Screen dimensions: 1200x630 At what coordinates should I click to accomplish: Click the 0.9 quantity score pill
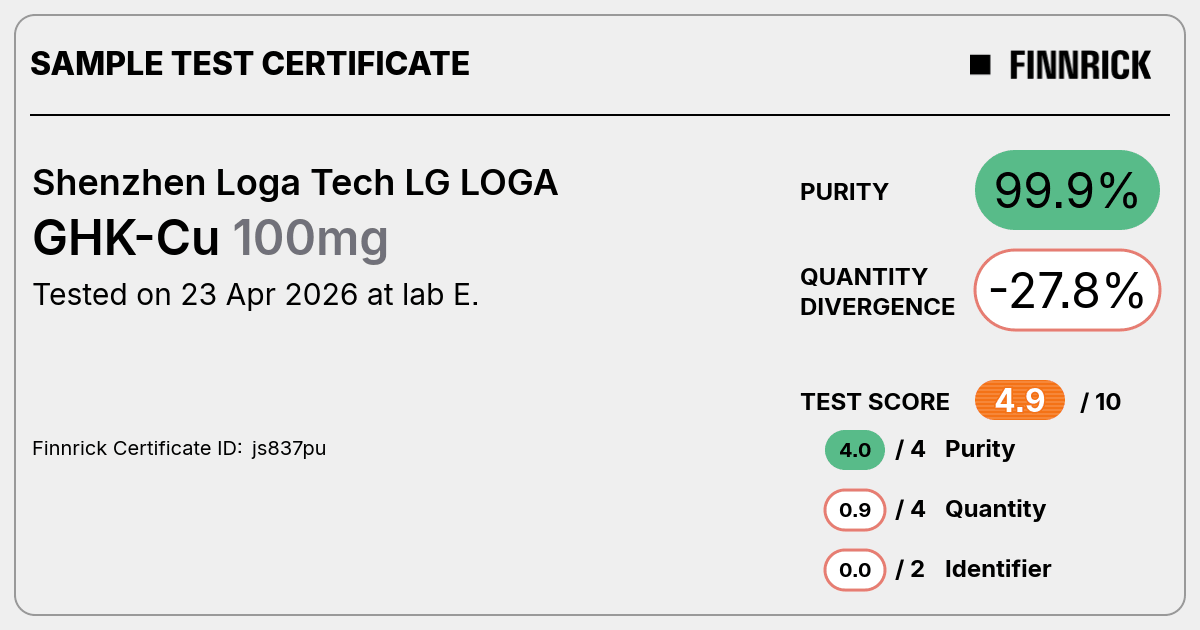point(855,510)
